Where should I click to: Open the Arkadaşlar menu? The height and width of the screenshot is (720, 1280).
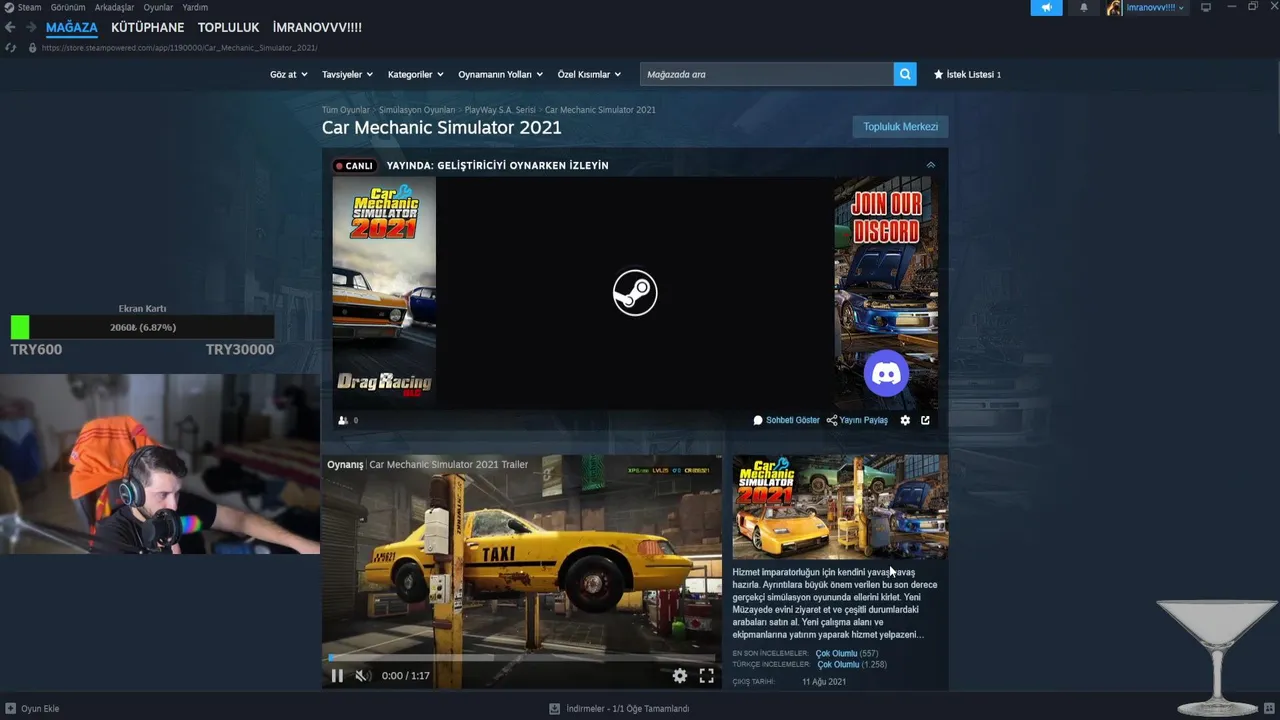click(114, 7)
